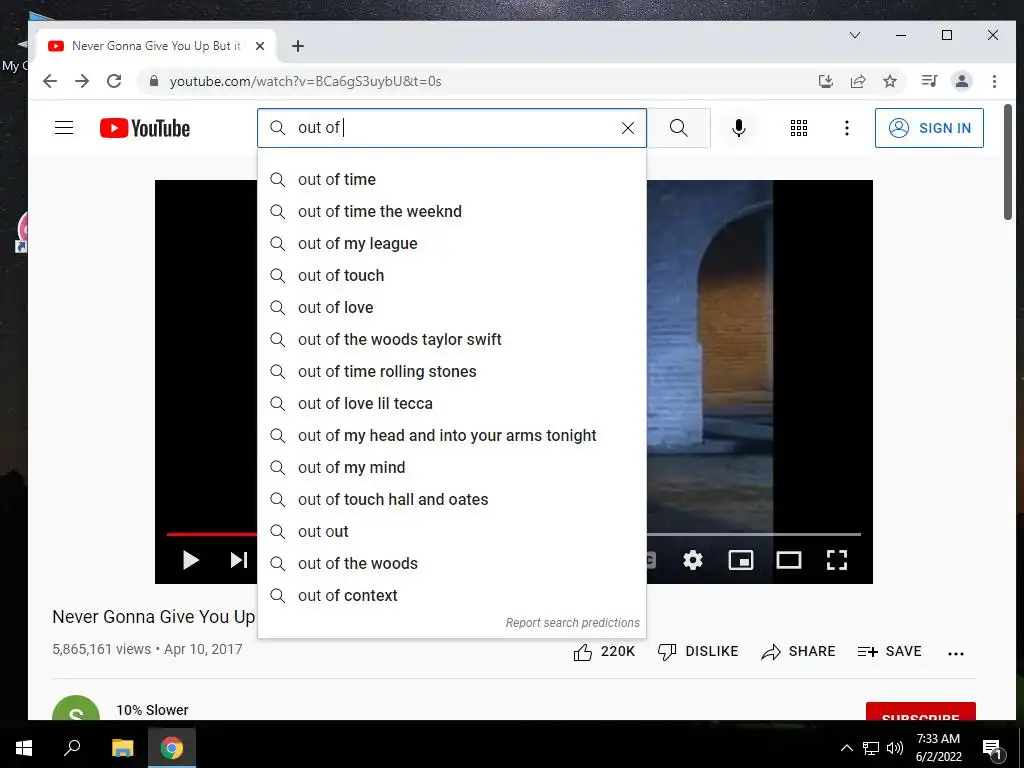Select suggestion "out of my mind"
The width and height of the screenshot is (1024, 768).
[x=452, y=468]
